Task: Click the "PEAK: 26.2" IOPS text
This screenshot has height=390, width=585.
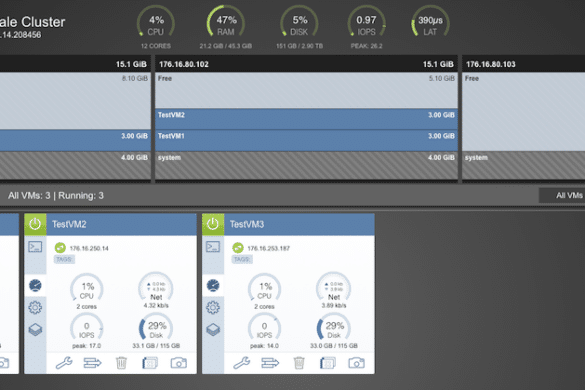Action: tap(366, 46)
